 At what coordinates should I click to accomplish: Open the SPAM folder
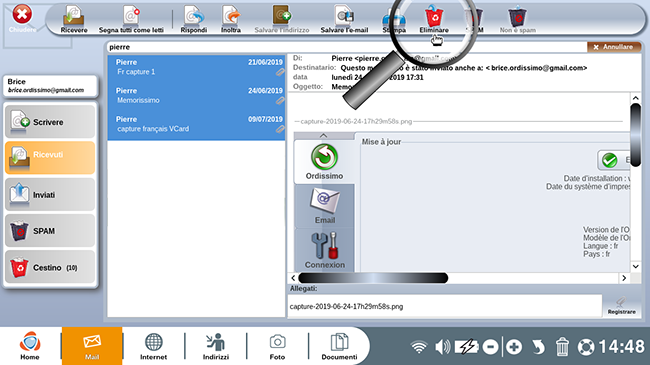click(x=50, y=231)
